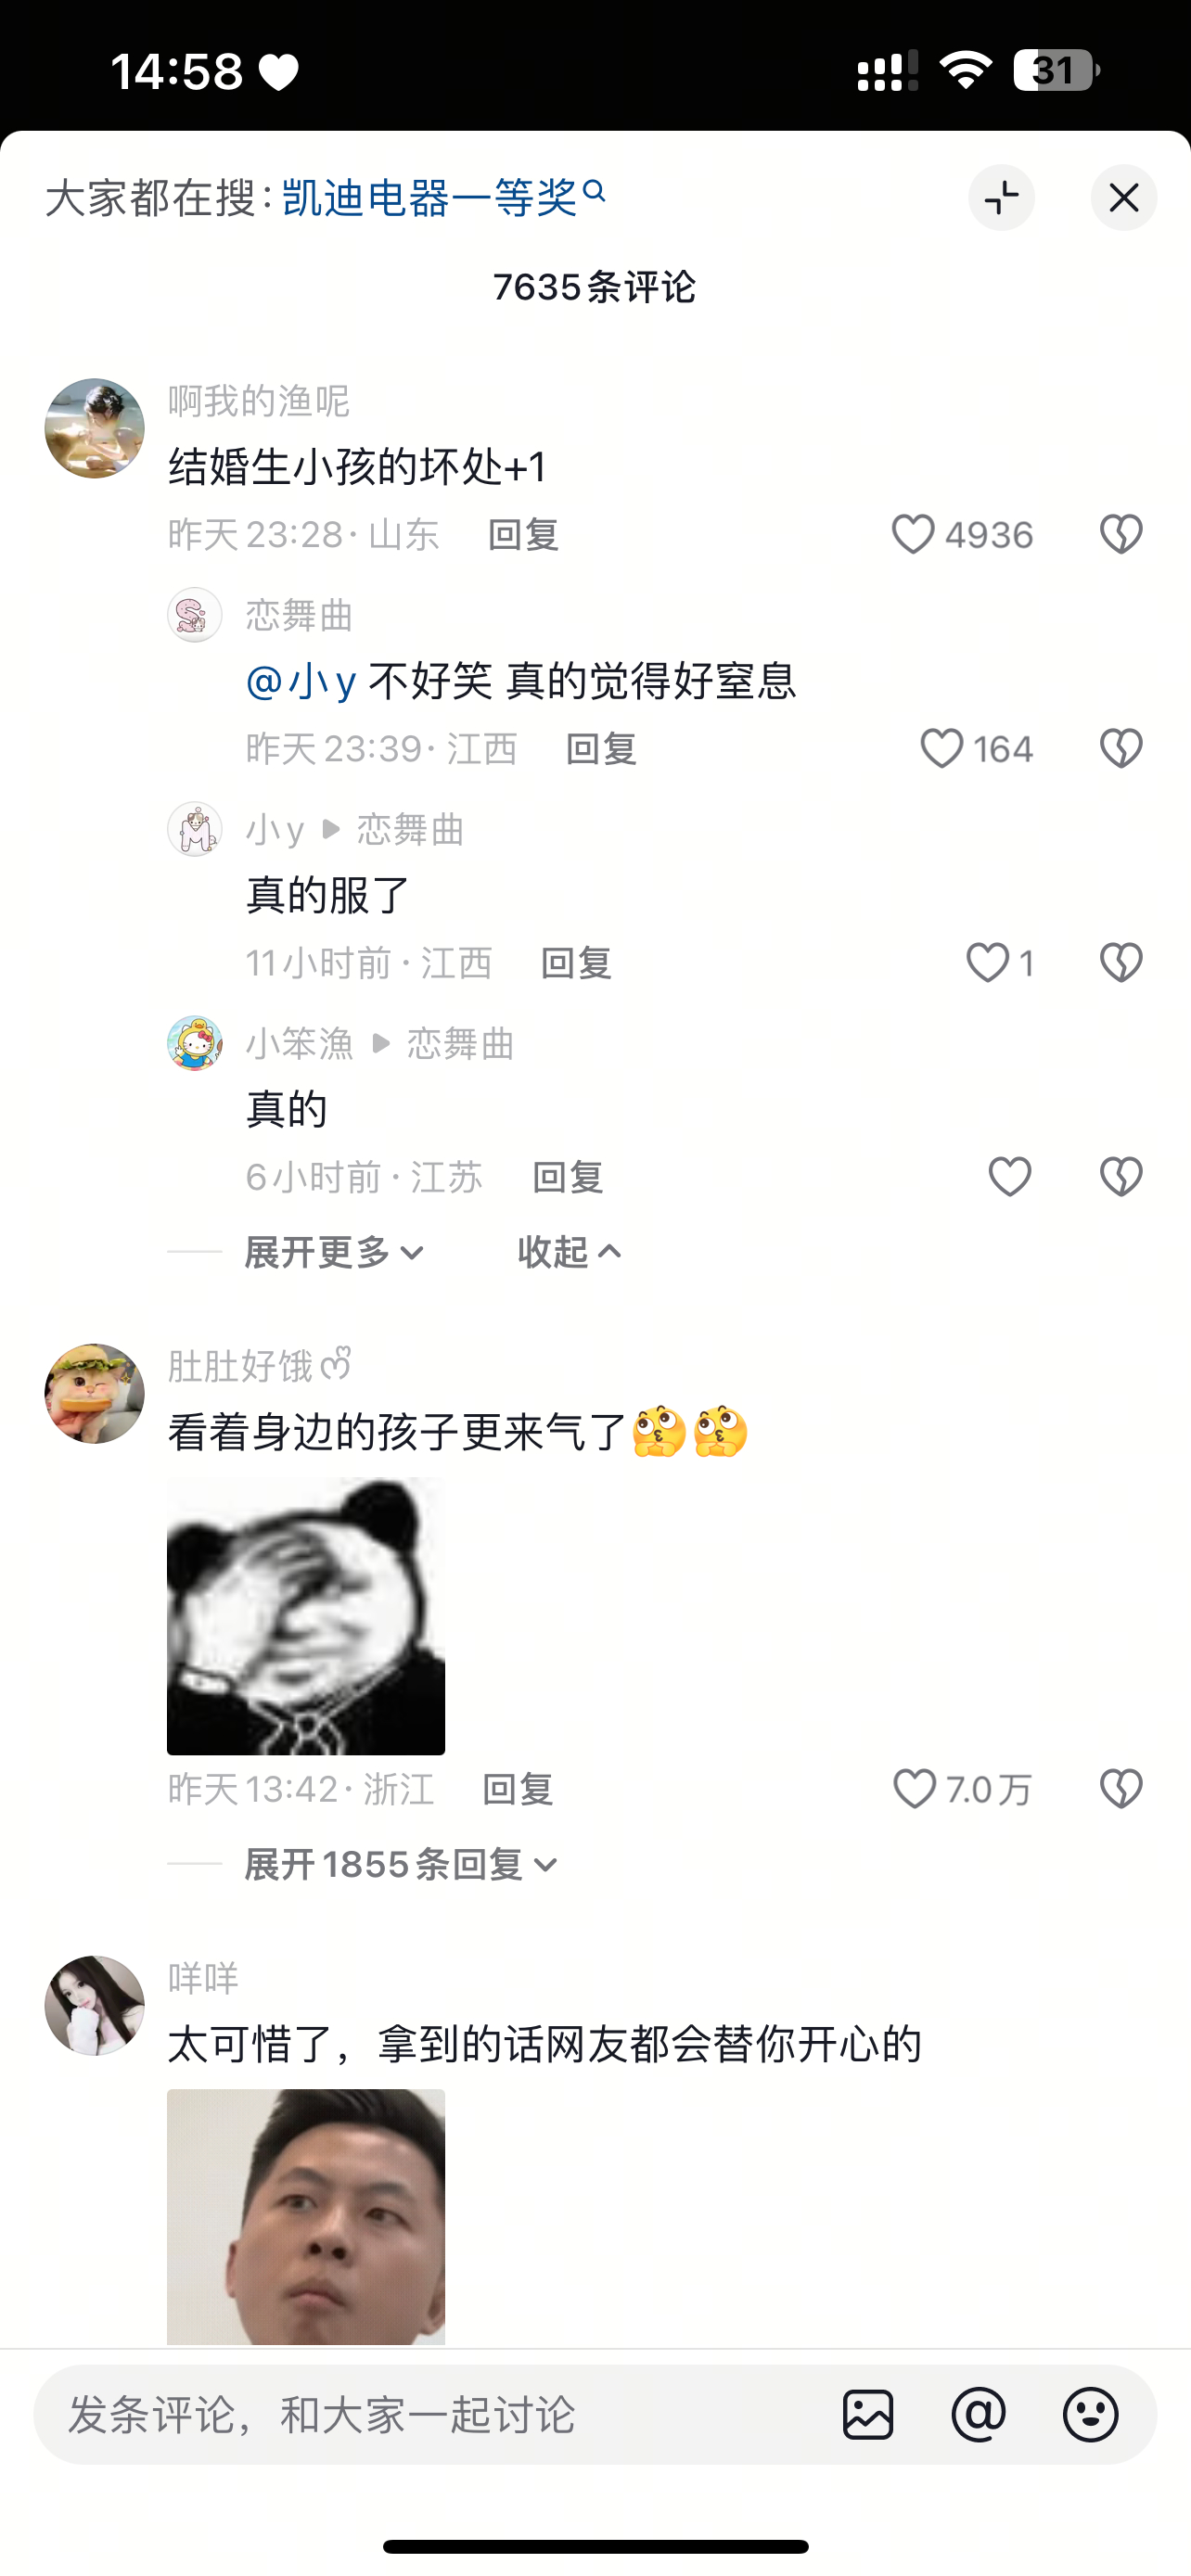Dislike the comment posted from 浙江

pyautogui.click(x=1121, y=1789)
